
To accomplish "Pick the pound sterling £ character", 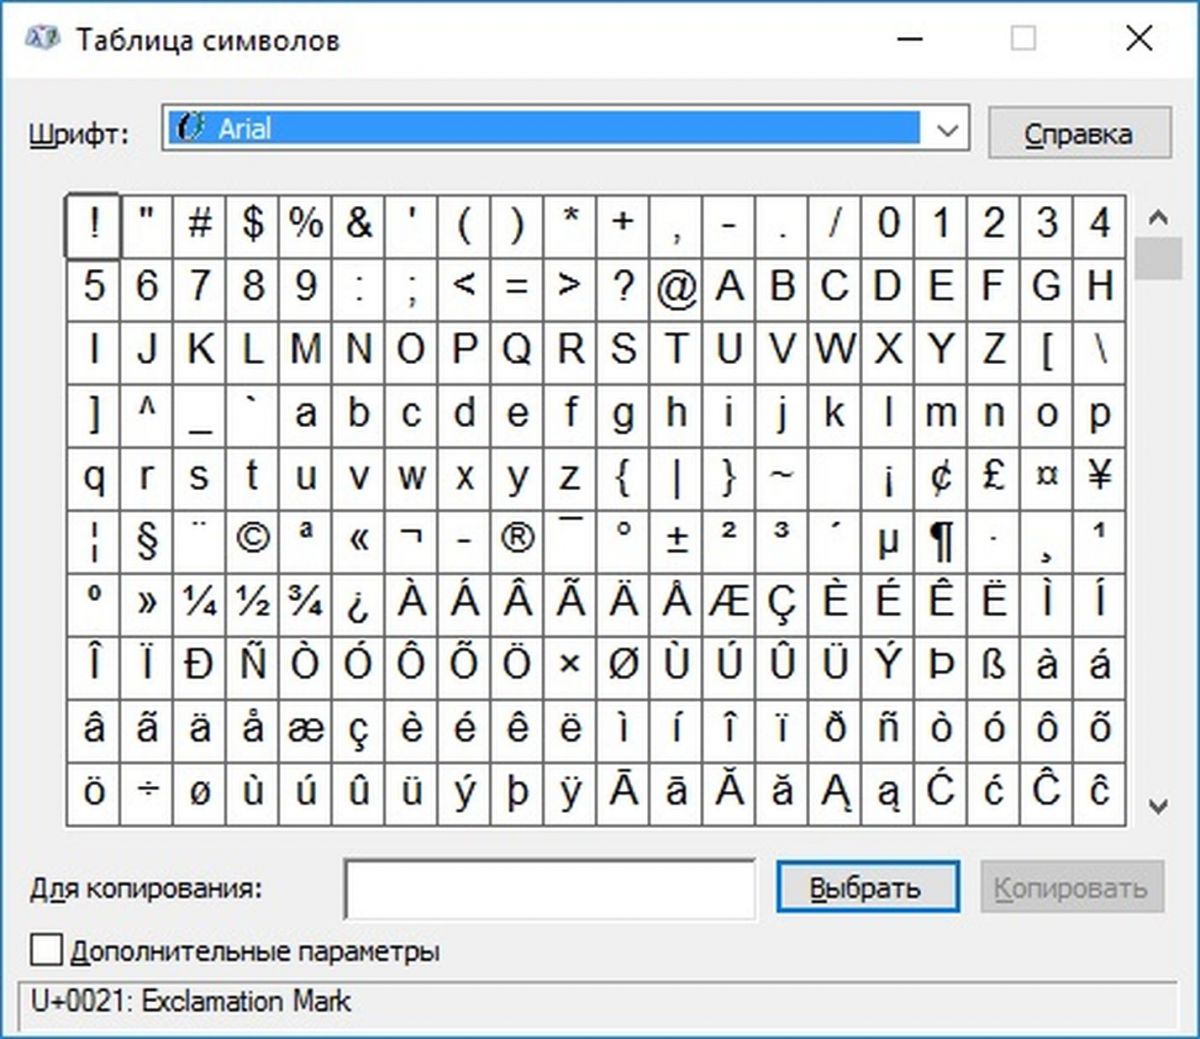I will (x=993, y=477).
